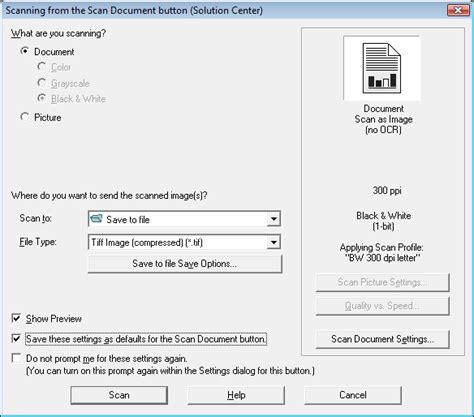Click the "BW 300 dpi letter" profile text
The width and height of the screenshot is (474, 417).
pos(382,258)
